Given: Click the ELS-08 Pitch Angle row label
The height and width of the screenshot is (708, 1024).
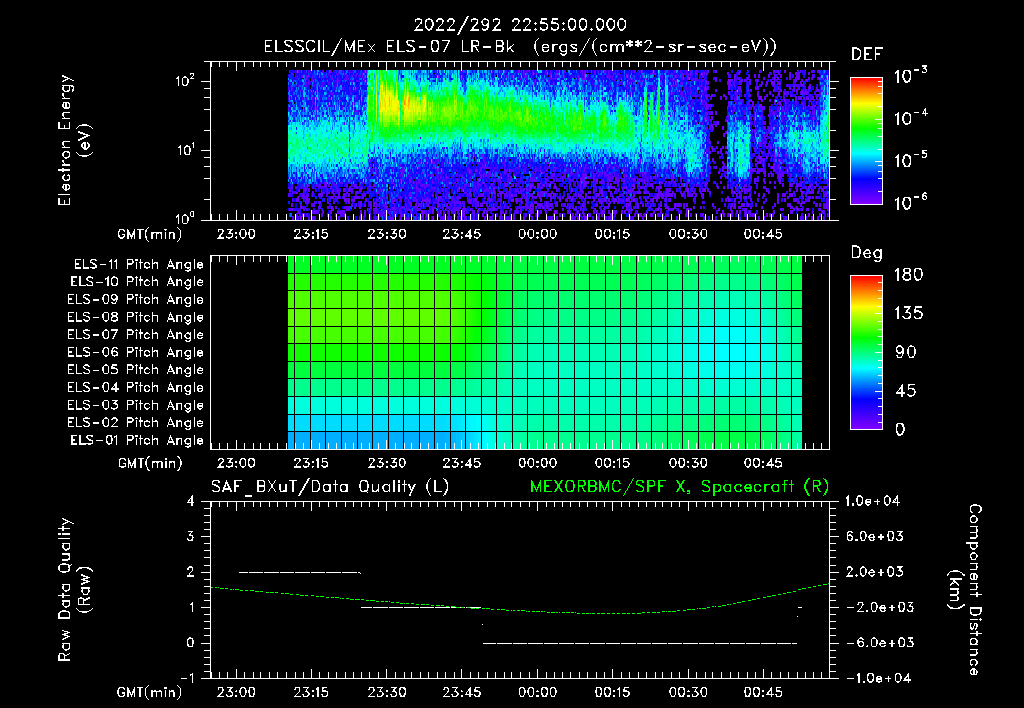Looking at the screenshot, I should [x=135, y=317].
